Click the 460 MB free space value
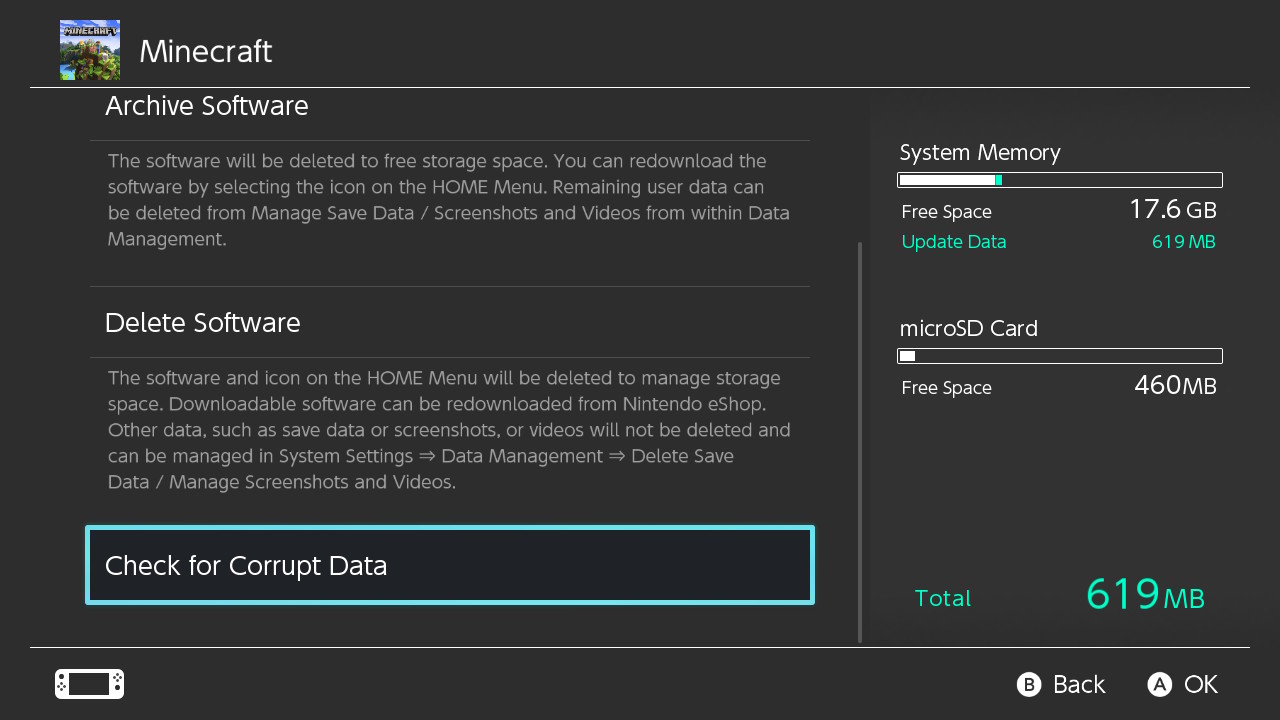The image size is (1280, 720). pyautogui.click(x=1175, y=386)
